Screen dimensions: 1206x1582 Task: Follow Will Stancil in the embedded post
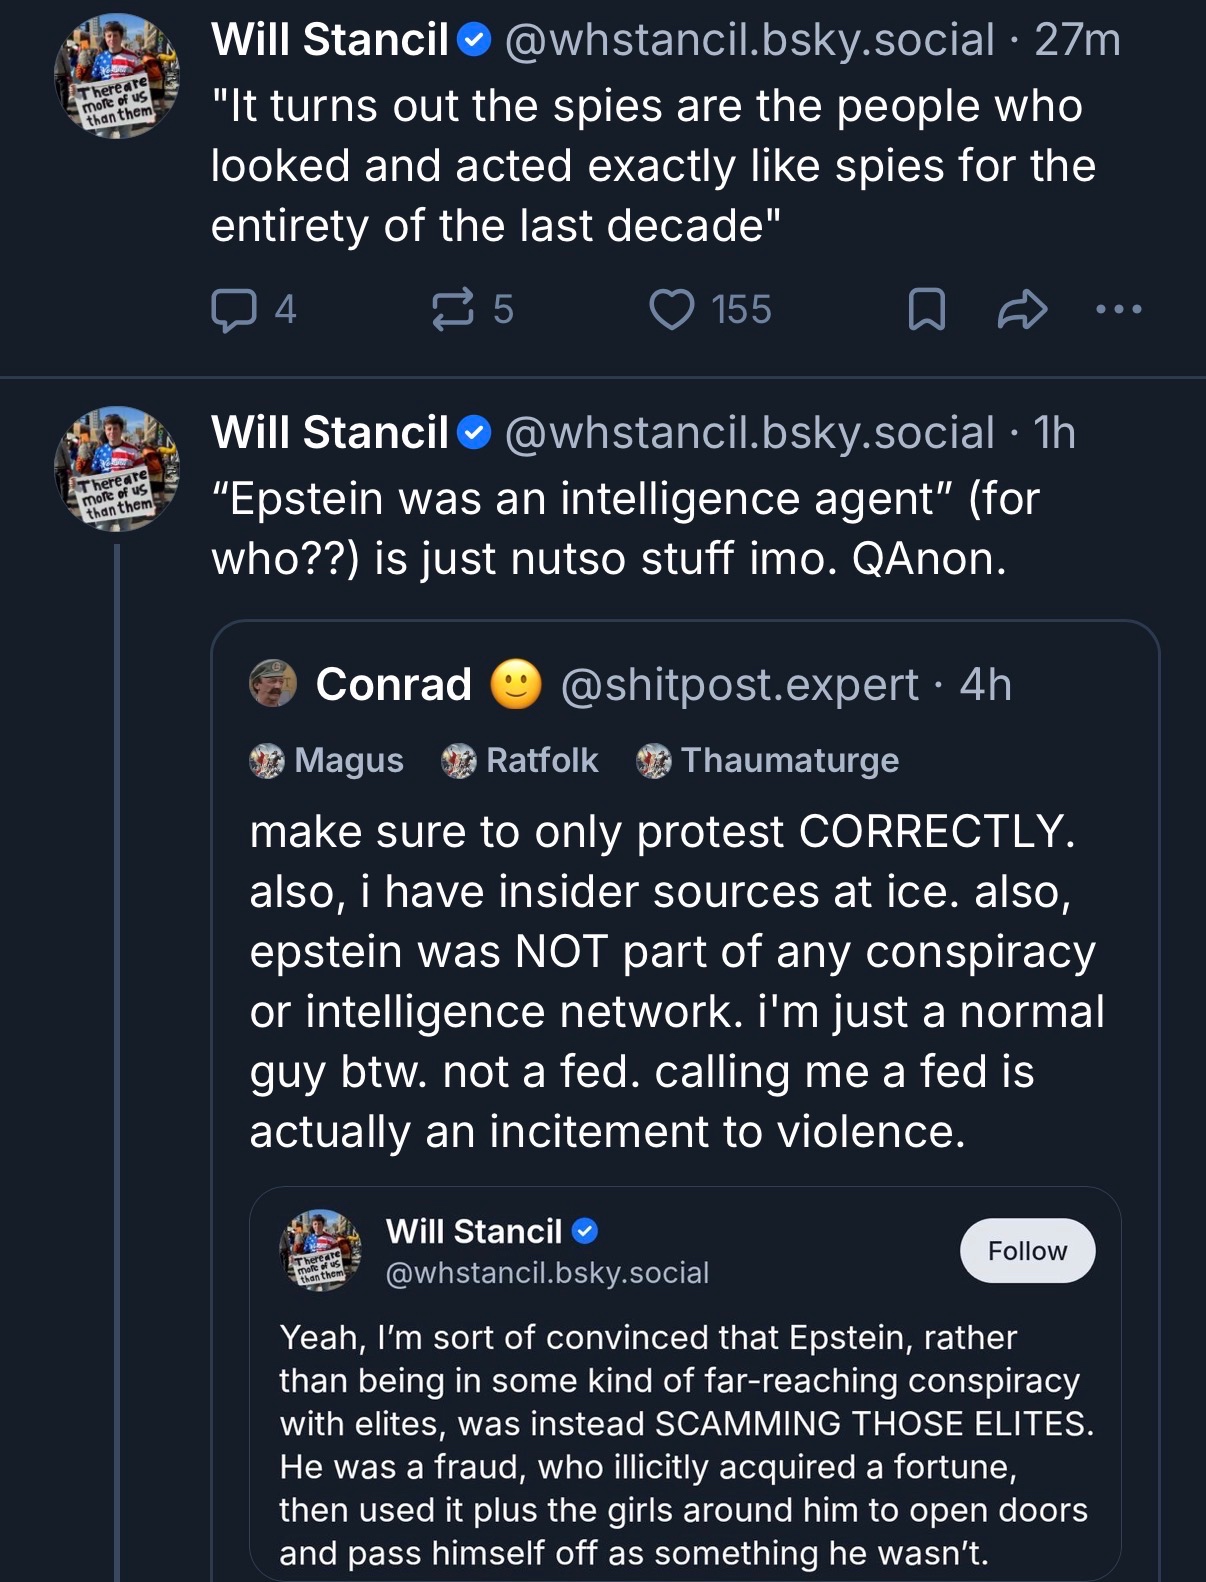pos(1027,1251)
